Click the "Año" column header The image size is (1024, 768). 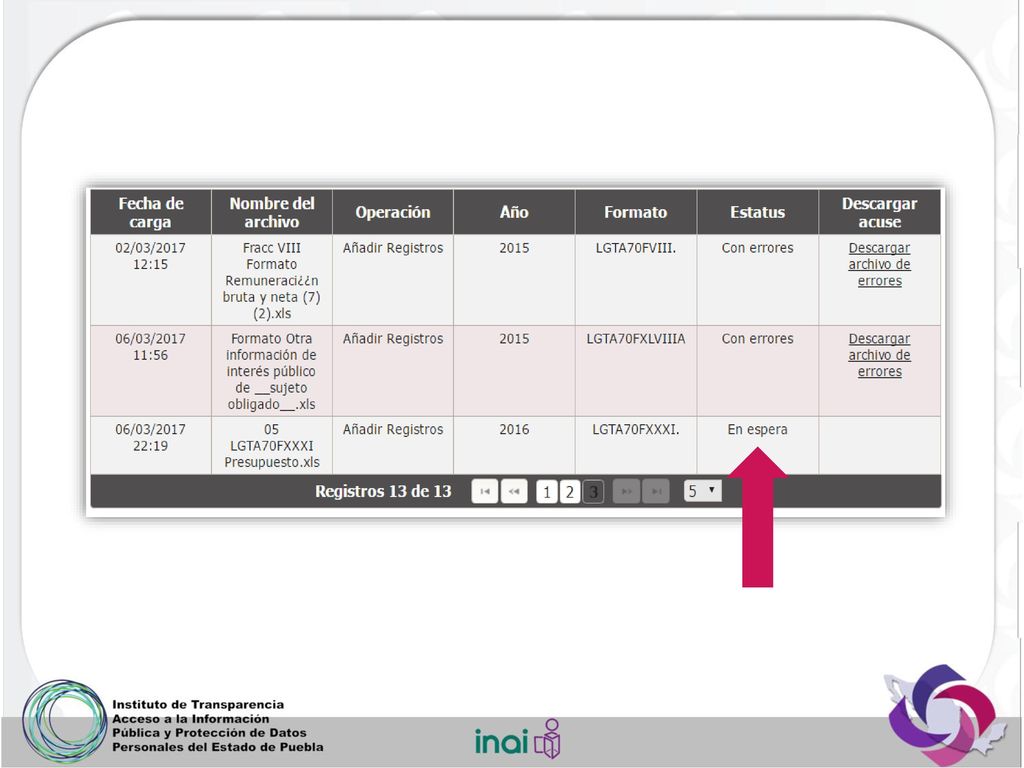(514, 212)
